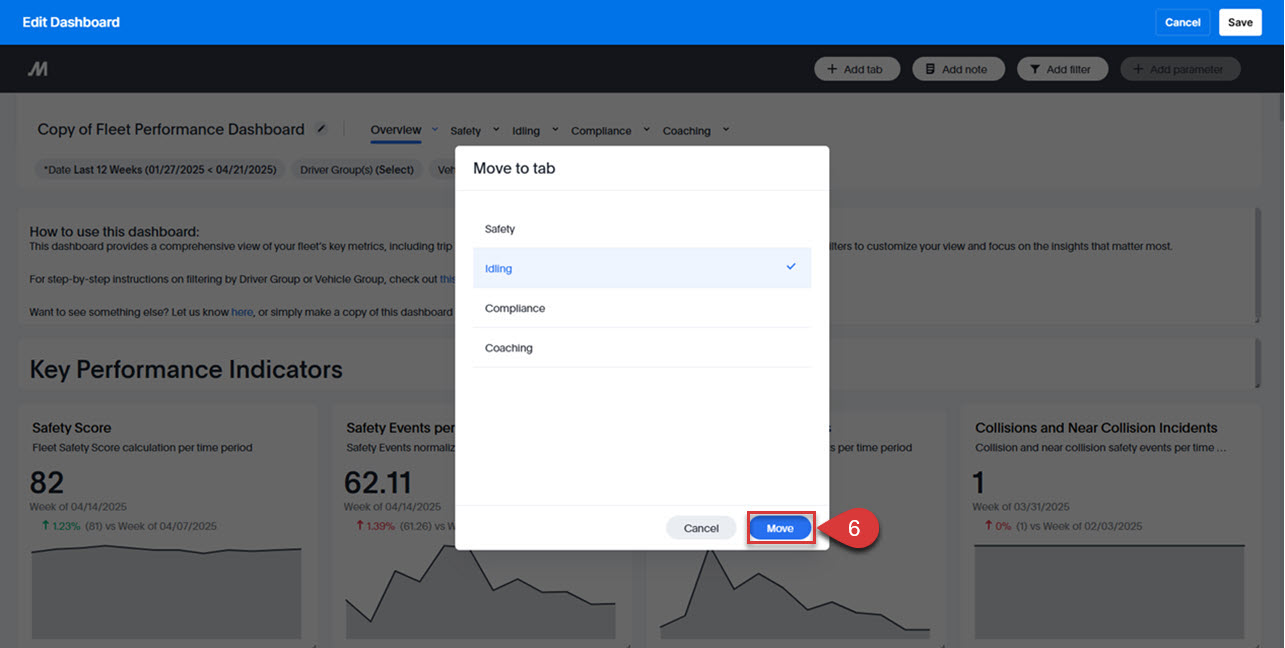Click the plus icon on Add parameter

tap(1138, 70)
